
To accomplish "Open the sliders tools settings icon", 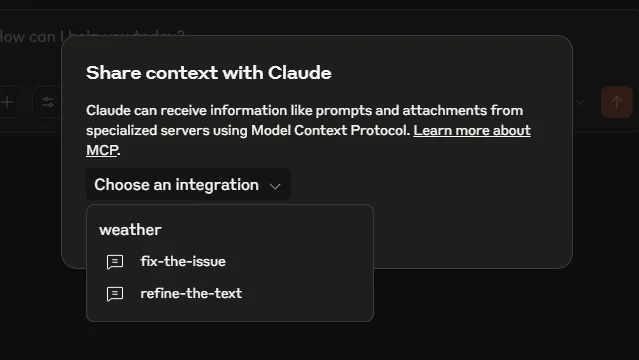I will click(x=48, y=102).
